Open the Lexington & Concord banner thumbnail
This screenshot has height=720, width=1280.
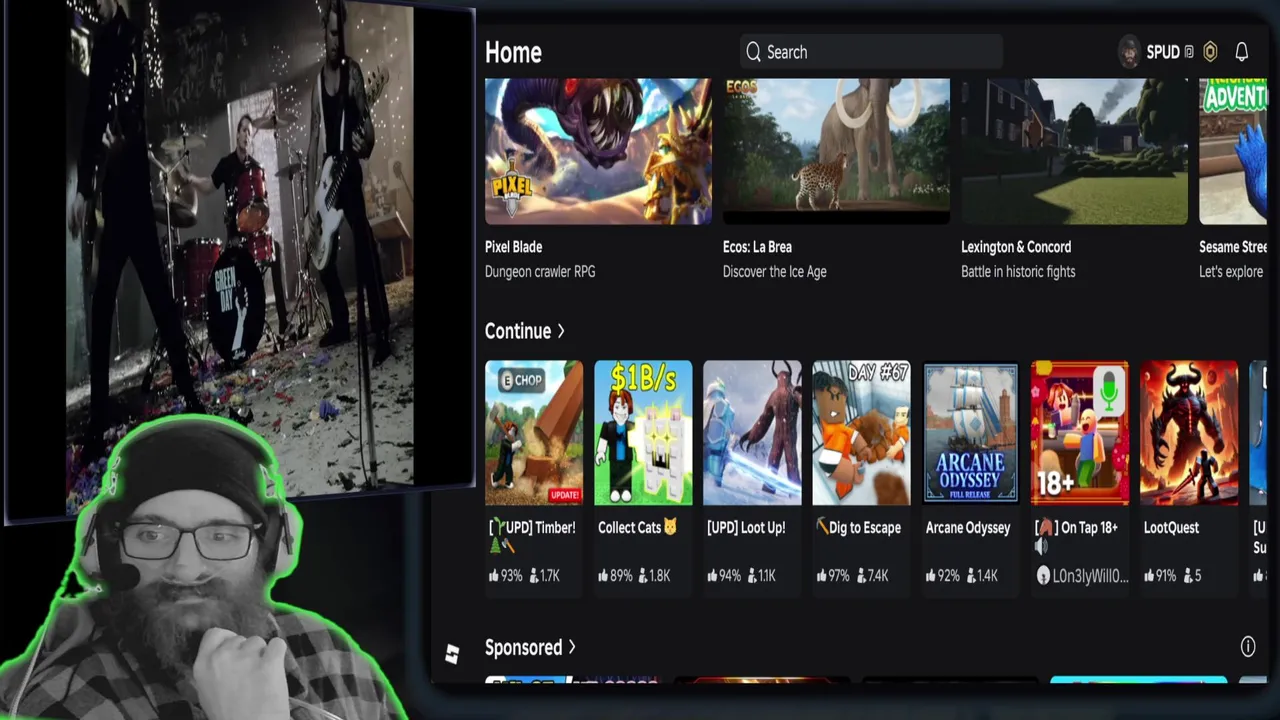(x=1074, y=151)
